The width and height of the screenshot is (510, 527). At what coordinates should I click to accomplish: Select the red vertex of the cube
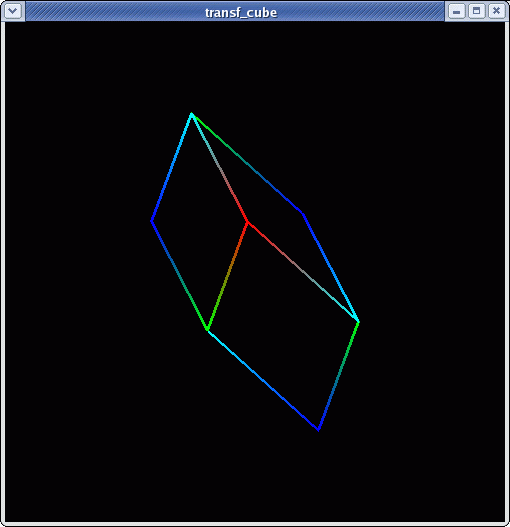[x=248, y=222]
